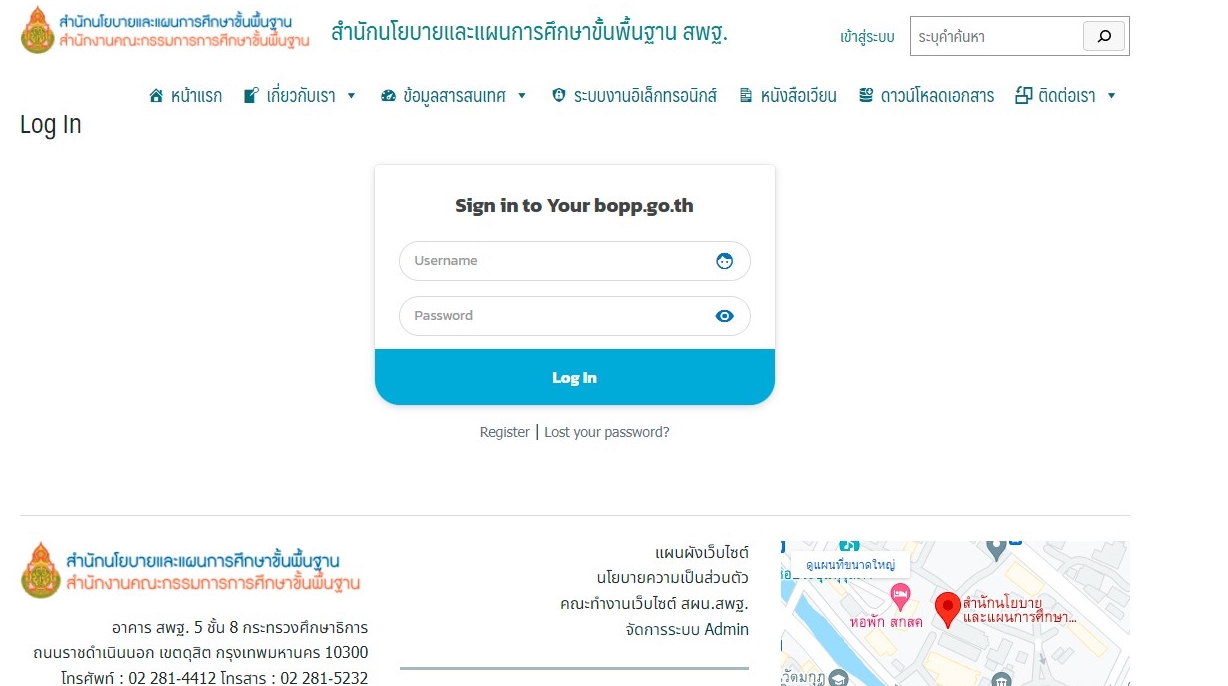
Task: Click the footer organization logo emblem
Action: (x=40, y=570)
